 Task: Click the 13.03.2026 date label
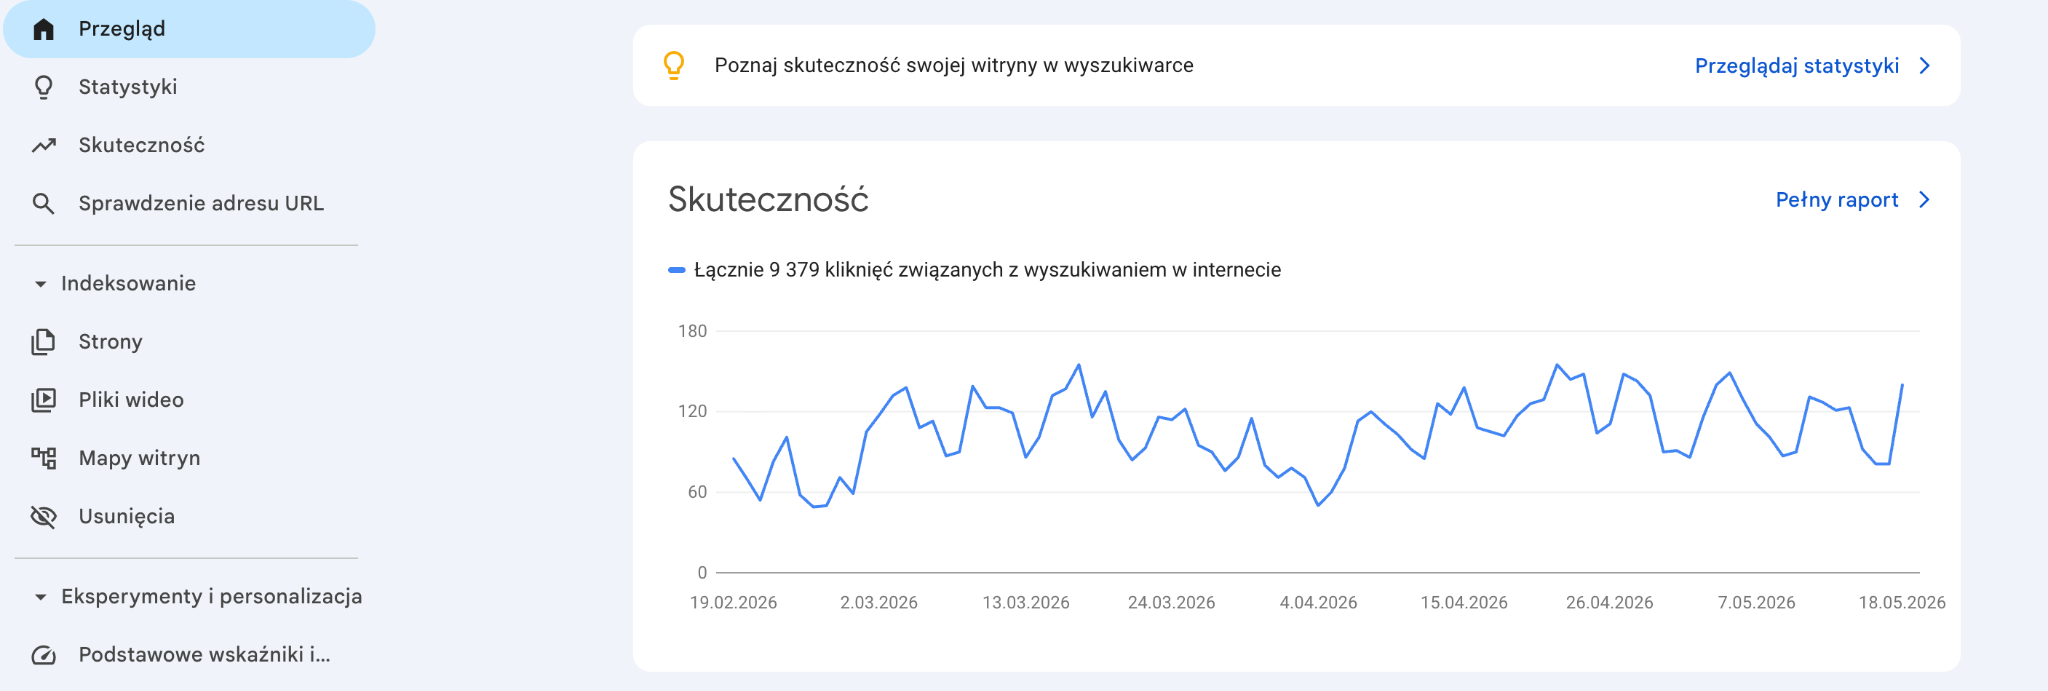point(1026,603)
